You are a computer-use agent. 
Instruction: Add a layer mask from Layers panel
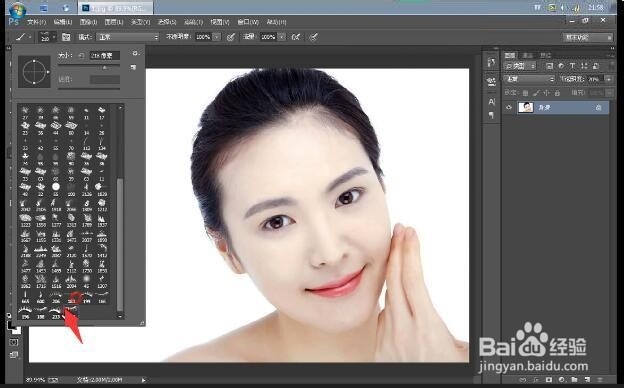coord(548,380)
